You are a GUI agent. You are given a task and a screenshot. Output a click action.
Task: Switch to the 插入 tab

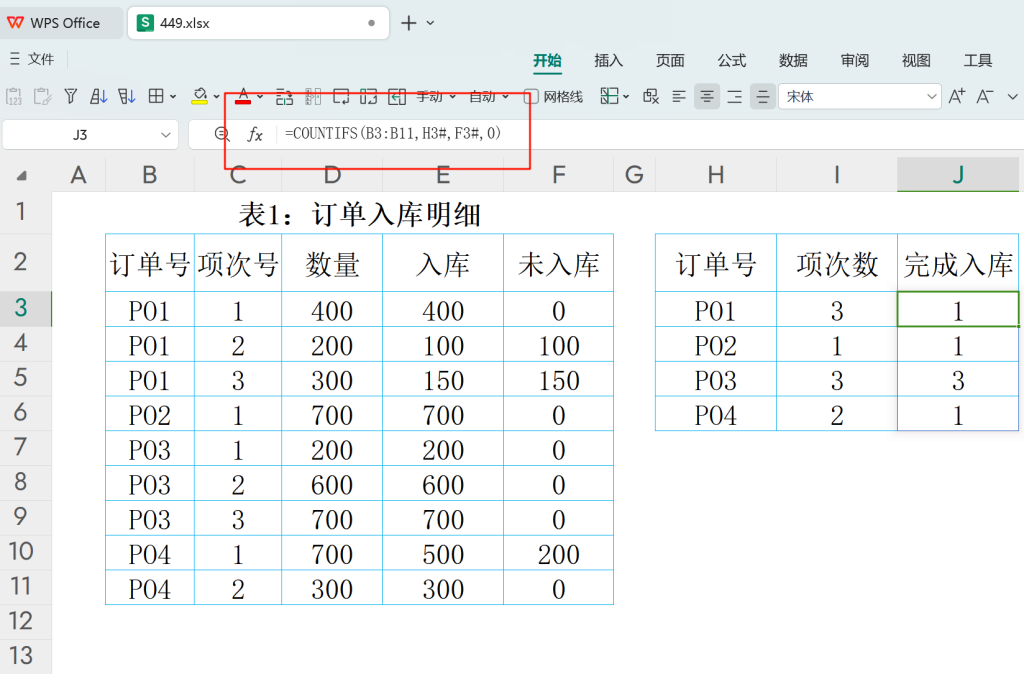pos(609,61)
